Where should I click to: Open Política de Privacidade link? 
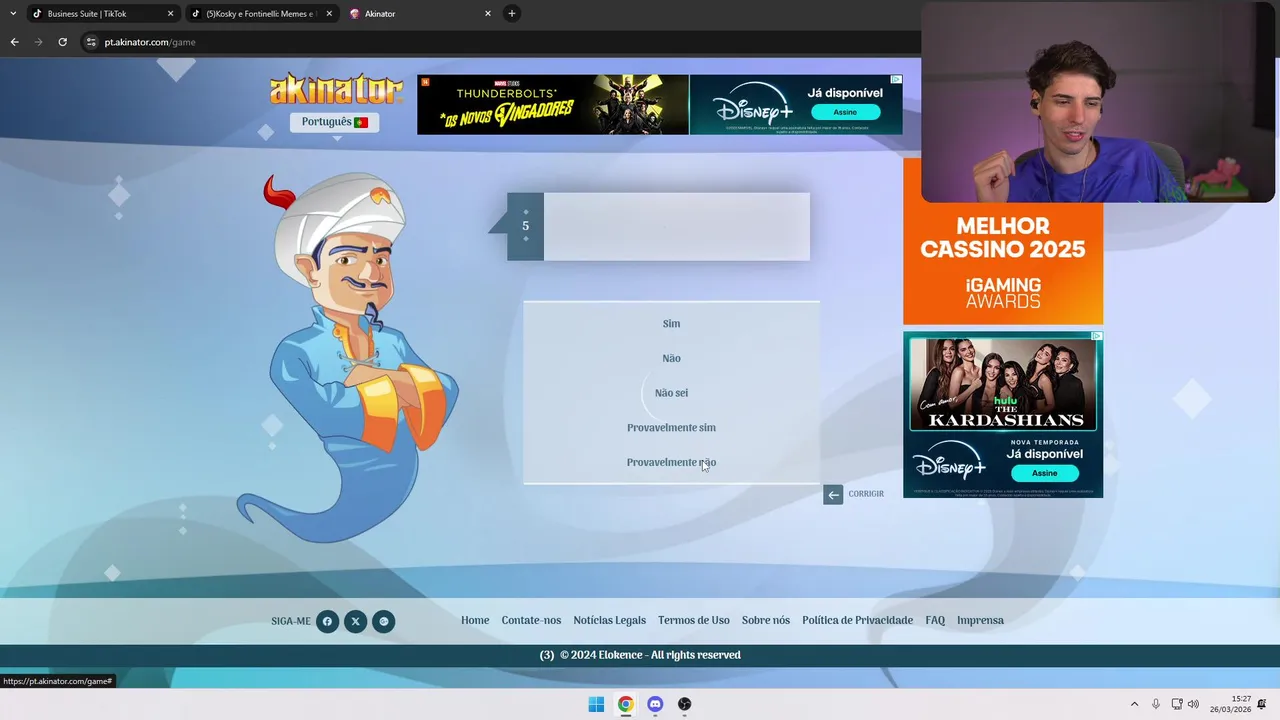pos(857,621)
